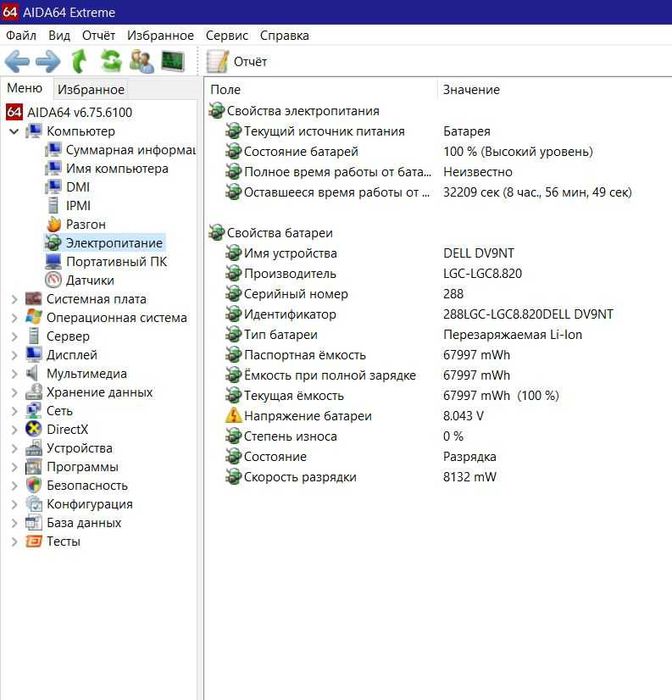Open the users icon in the toolbar
This screenshot has width=672, height=700.
(x=142, y=62)
